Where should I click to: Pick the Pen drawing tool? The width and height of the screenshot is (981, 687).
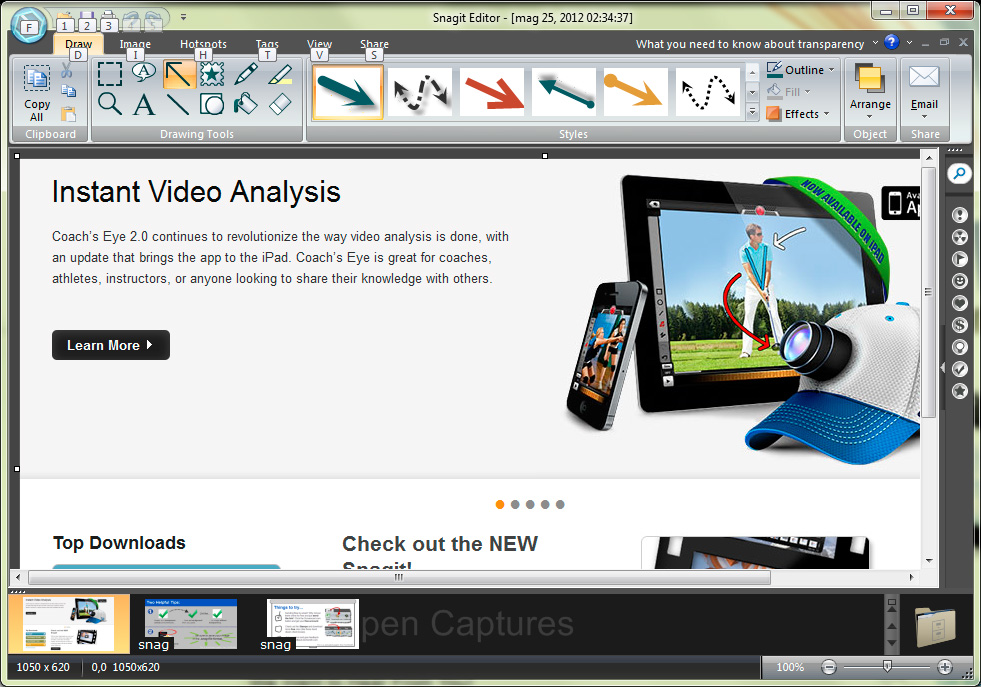(x=246, y=73)
